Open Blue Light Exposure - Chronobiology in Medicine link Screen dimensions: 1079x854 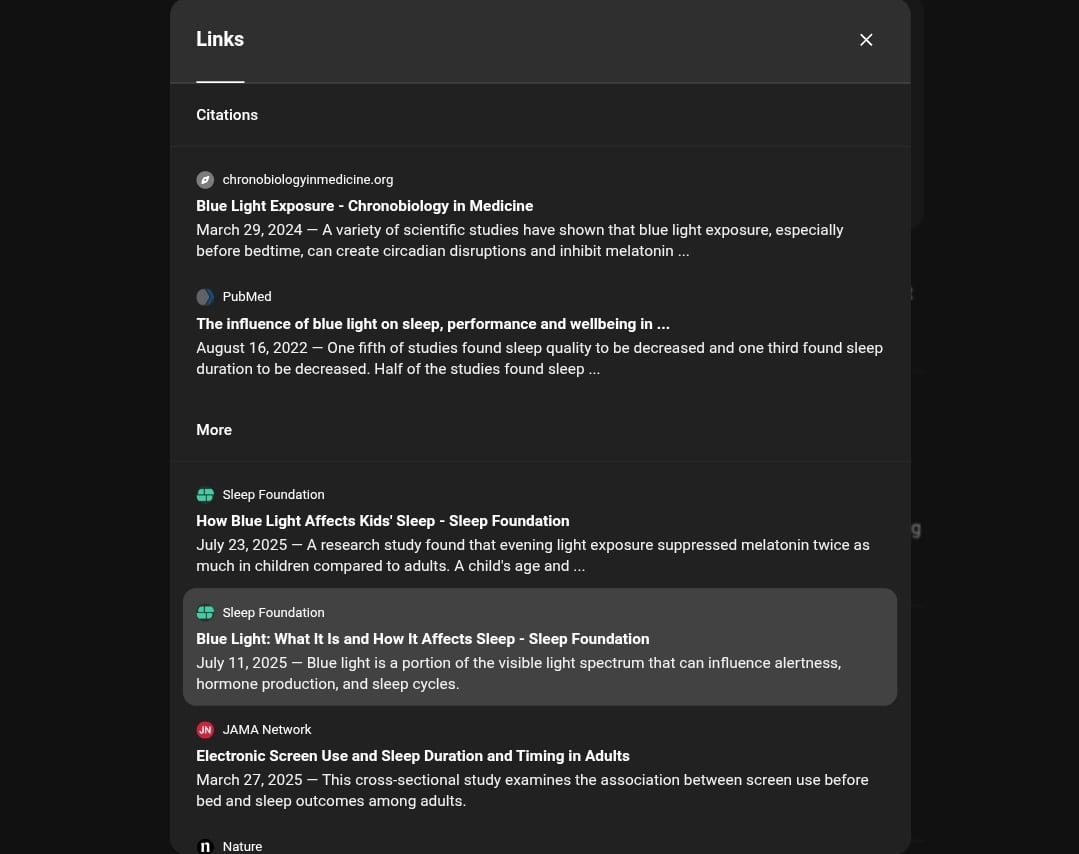tap(365, 206)
